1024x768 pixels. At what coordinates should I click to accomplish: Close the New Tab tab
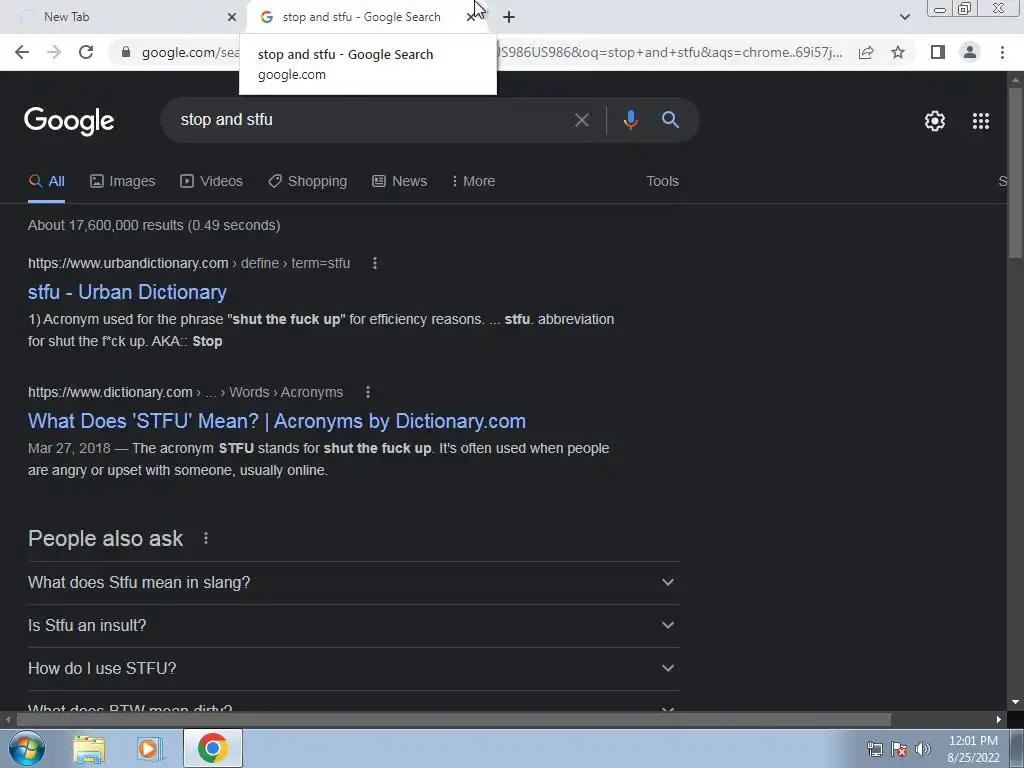point(231,17)
